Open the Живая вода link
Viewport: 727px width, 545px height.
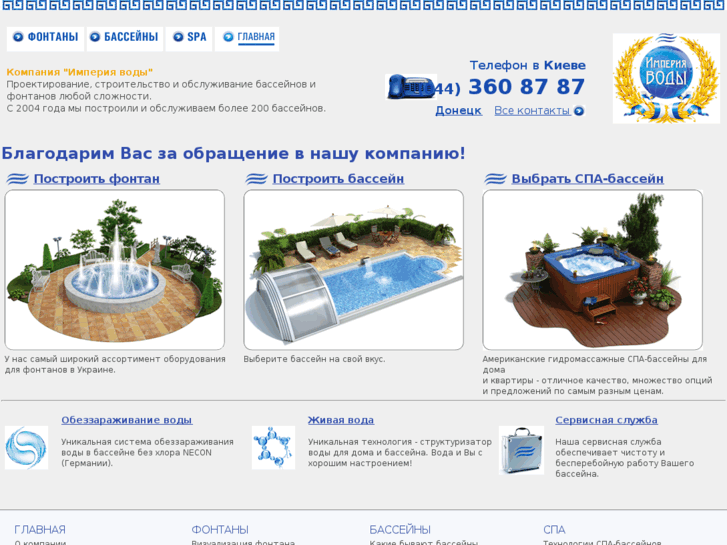tap(341, 420)
